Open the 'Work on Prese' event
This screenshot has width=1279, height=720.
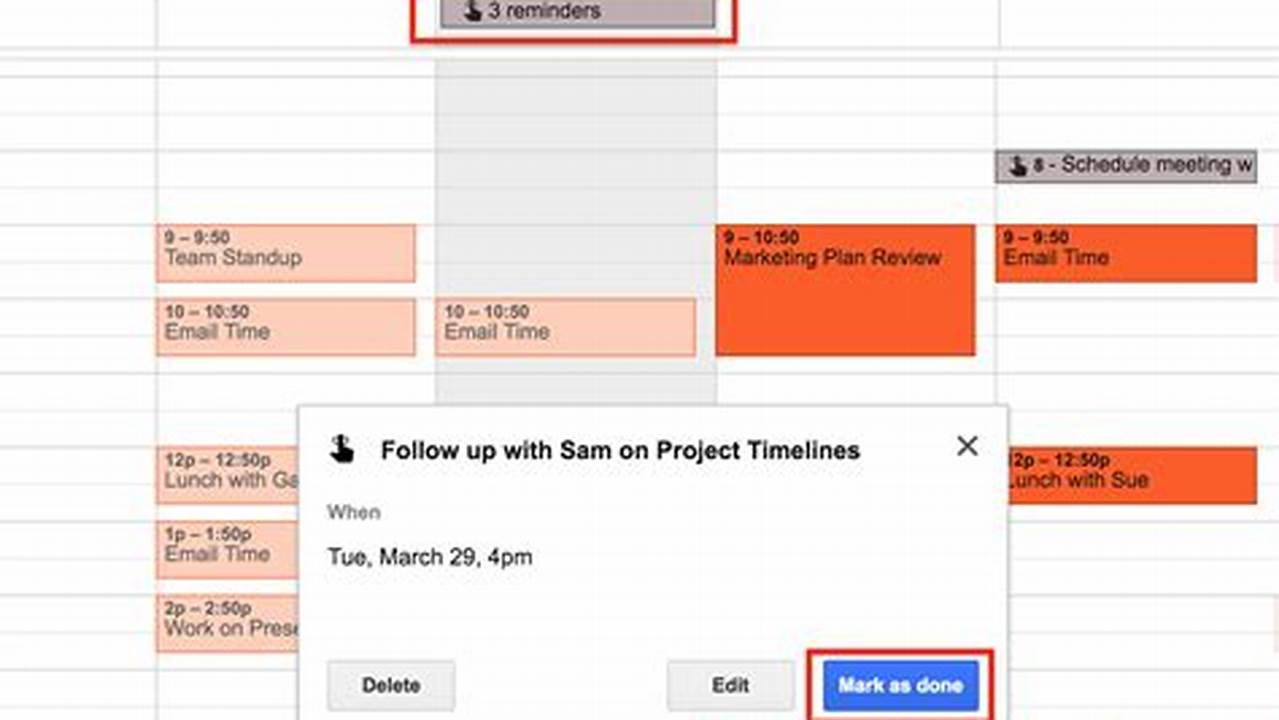click(227, 621)
